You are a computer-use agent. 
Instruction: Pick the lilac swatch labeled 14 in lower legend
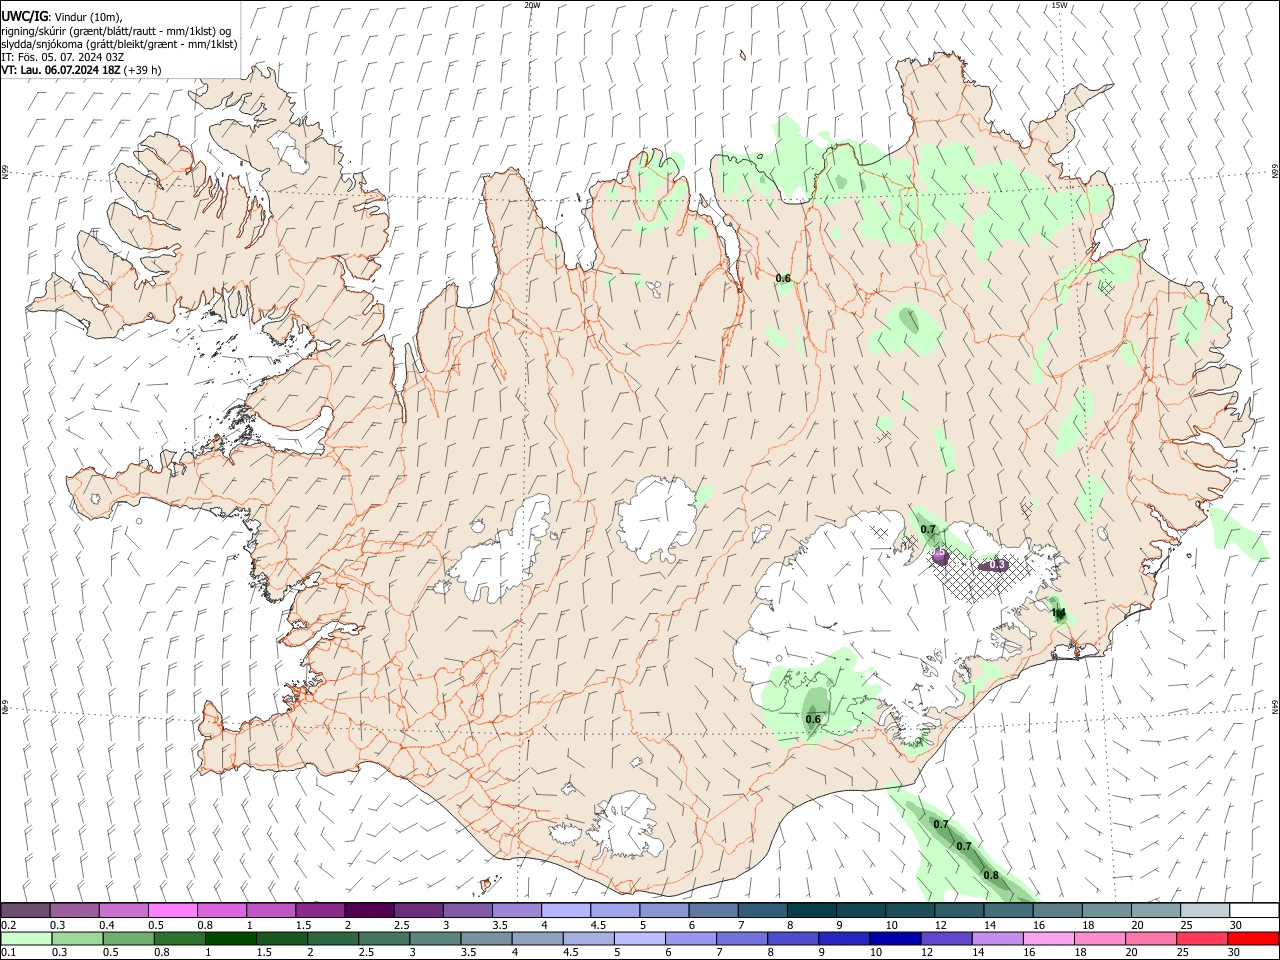[996, 939]
